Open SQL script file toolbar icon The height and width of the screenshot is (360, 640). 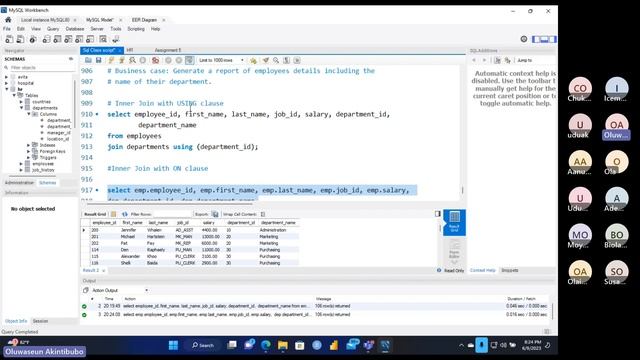[x=20, y=39]
